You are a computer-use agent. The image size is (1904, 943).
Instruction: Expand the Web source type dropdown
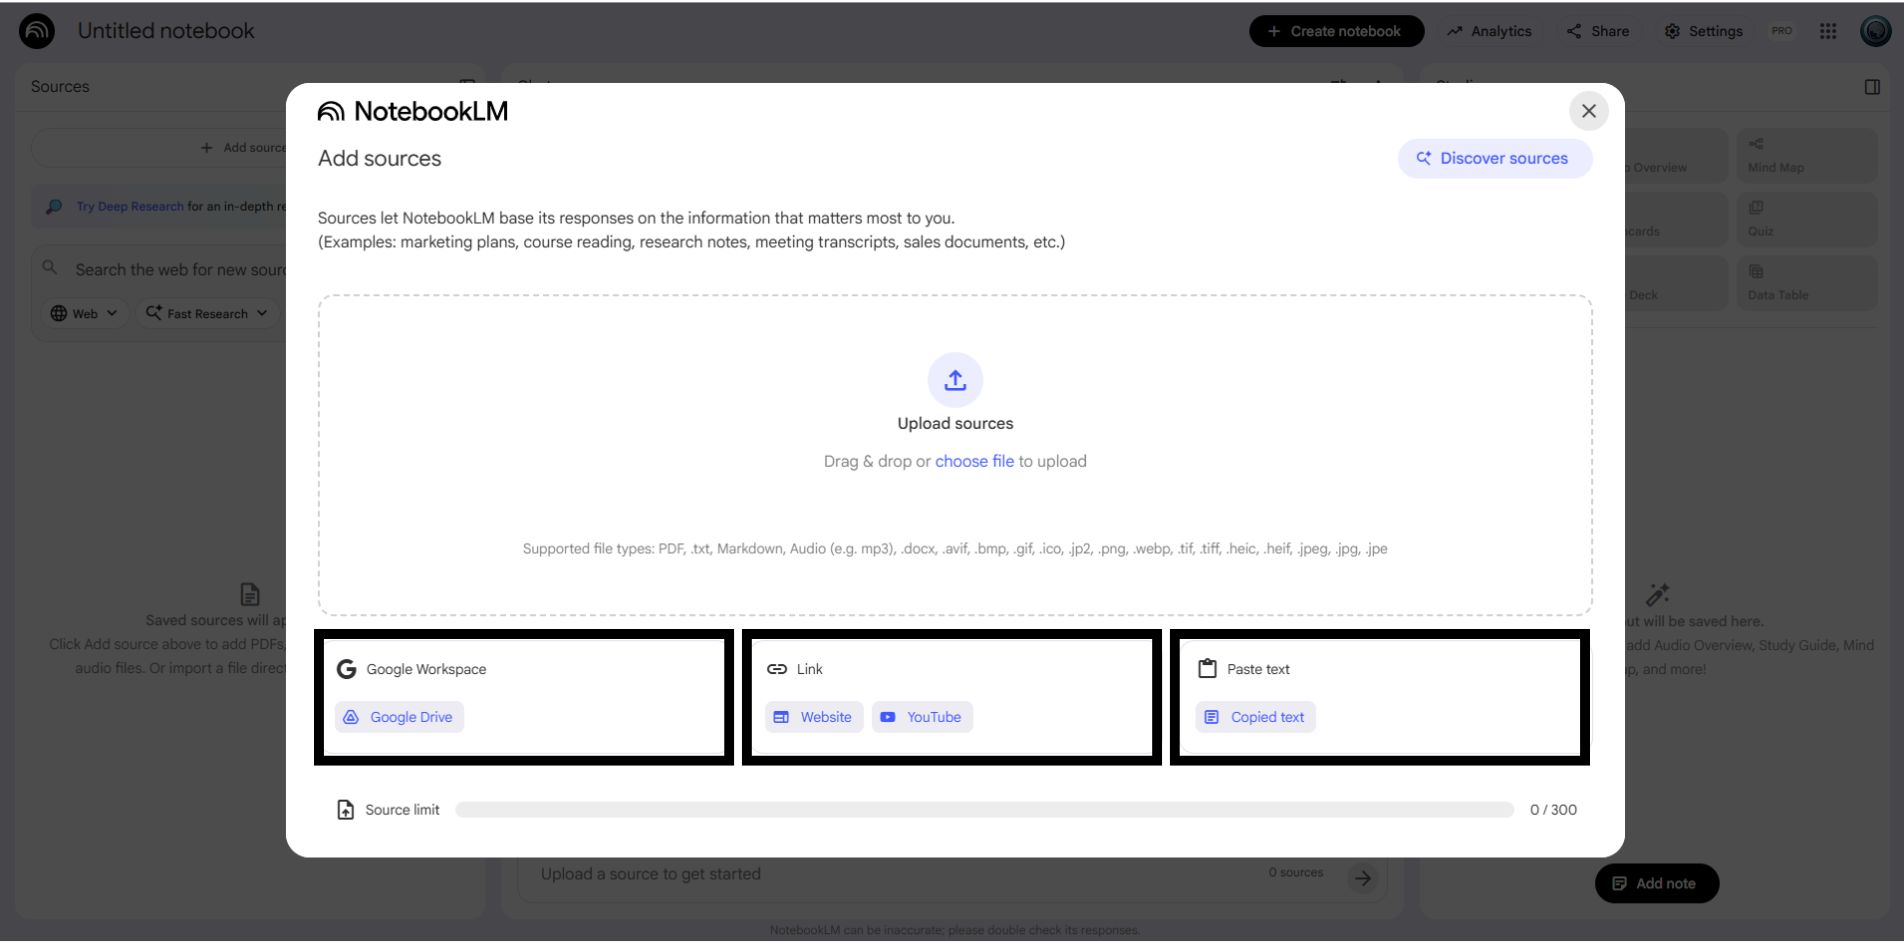tap(85, 313)
